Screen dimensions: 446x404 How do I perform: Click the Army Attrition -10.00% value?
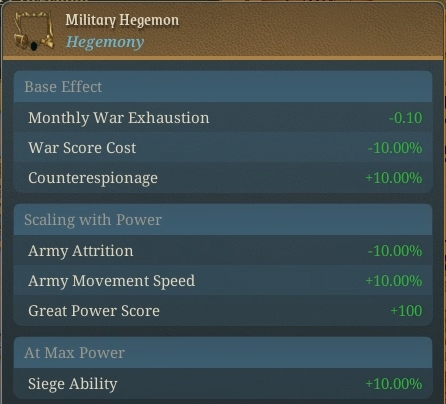tap(395, 251)
